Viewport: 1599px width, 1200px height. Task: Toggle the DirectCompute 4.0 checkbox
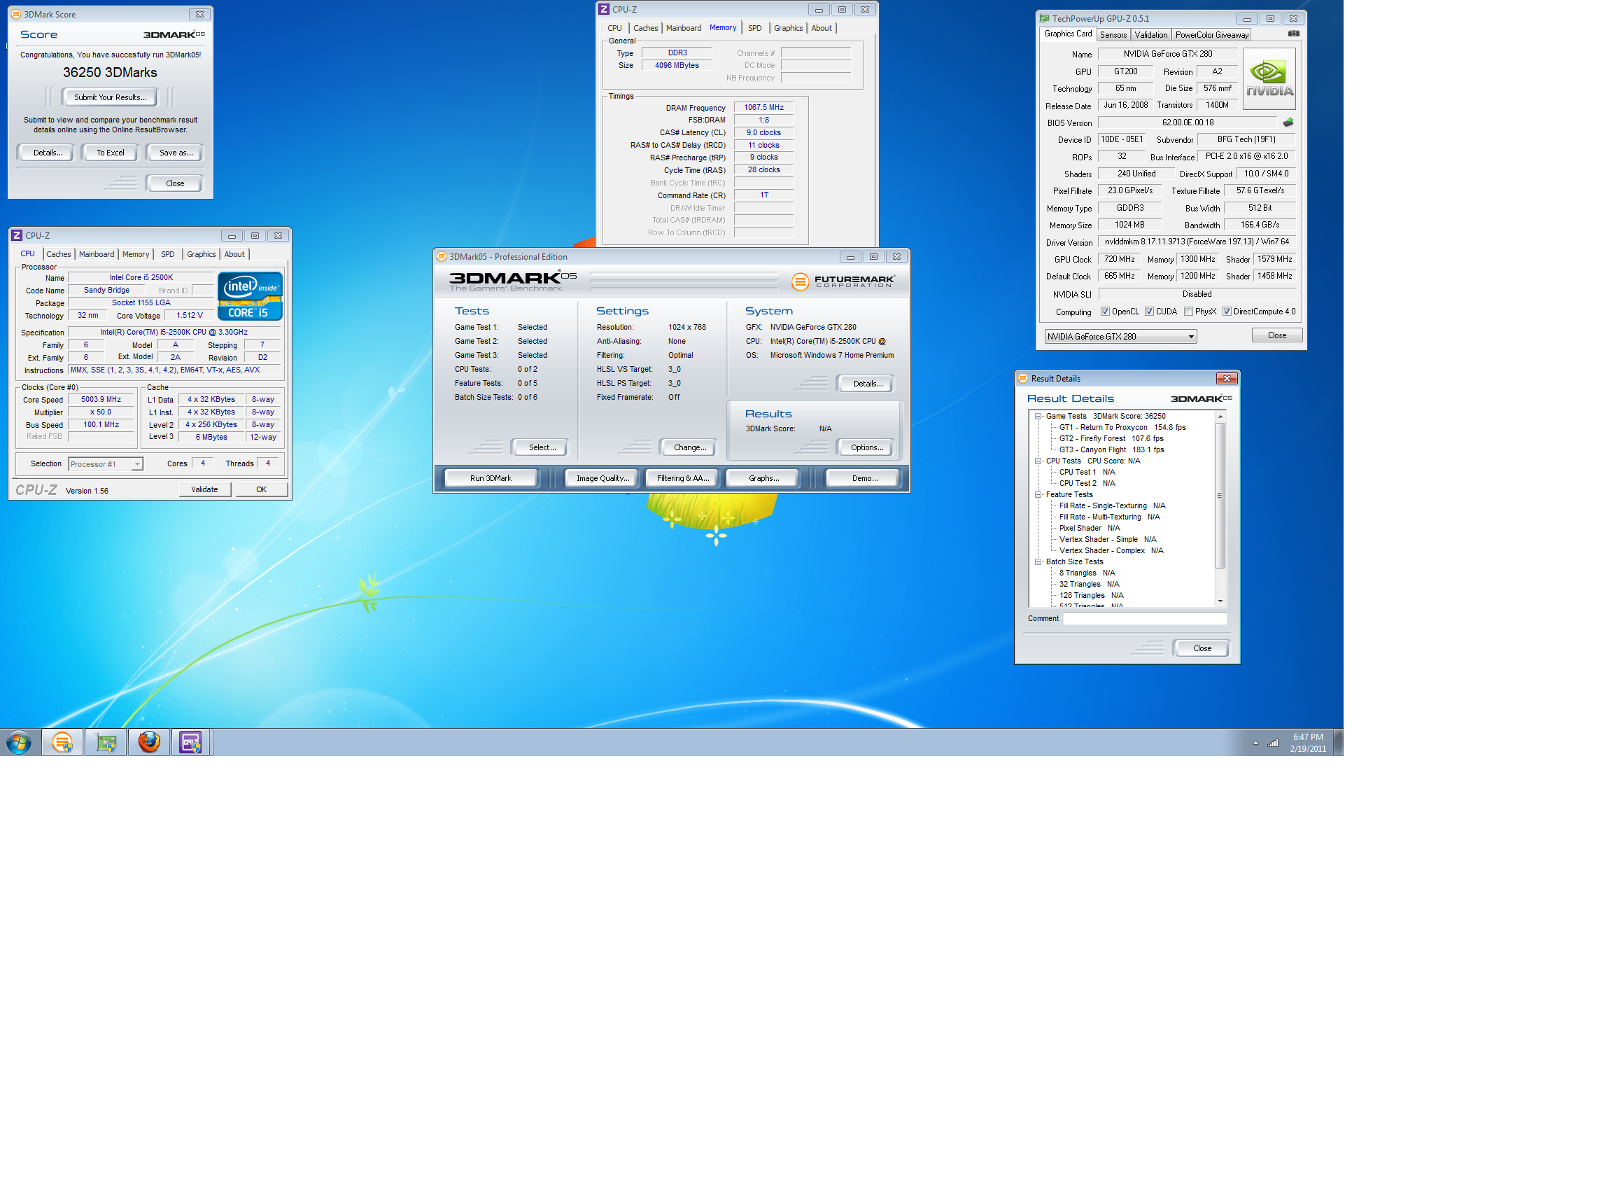[1226, 311]
